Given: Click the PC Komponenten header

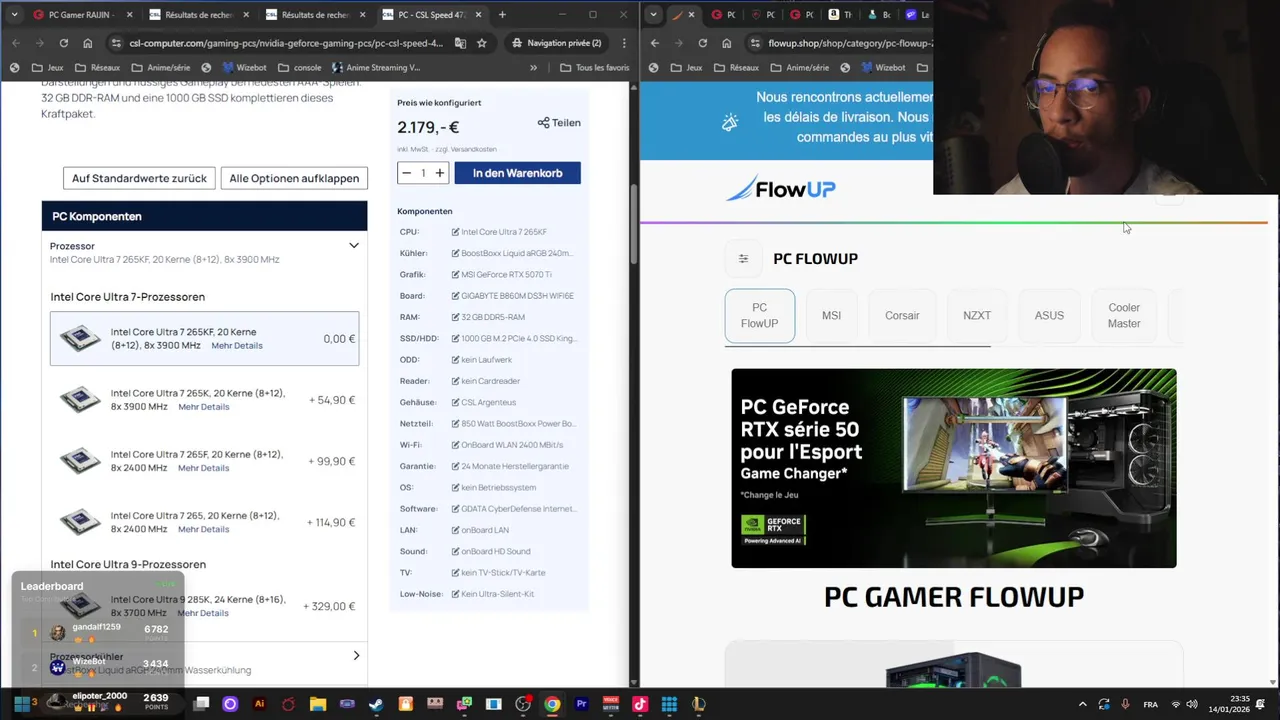Looking at the screenshot, I should (204, 216).
